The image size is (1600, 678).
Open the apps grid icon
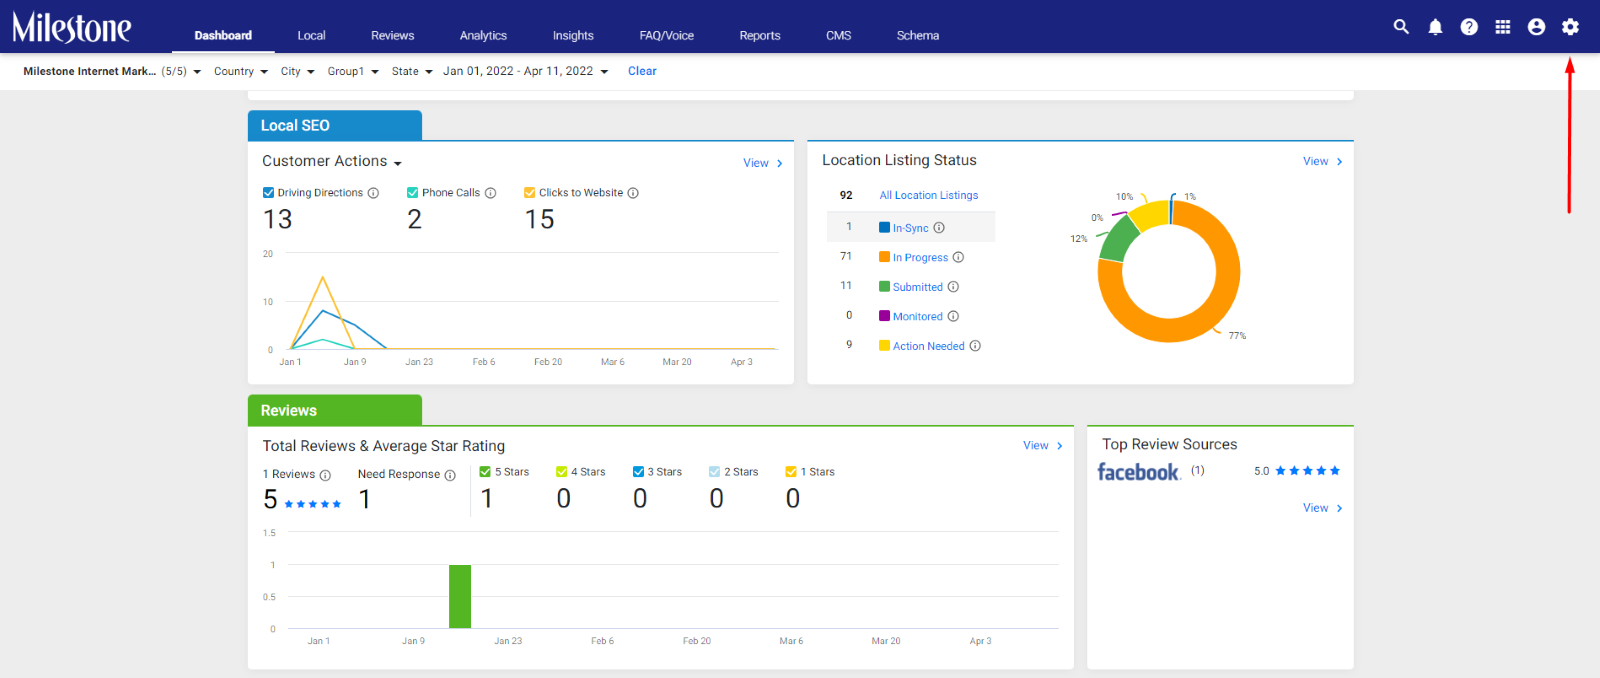(x=1503, y=27)
